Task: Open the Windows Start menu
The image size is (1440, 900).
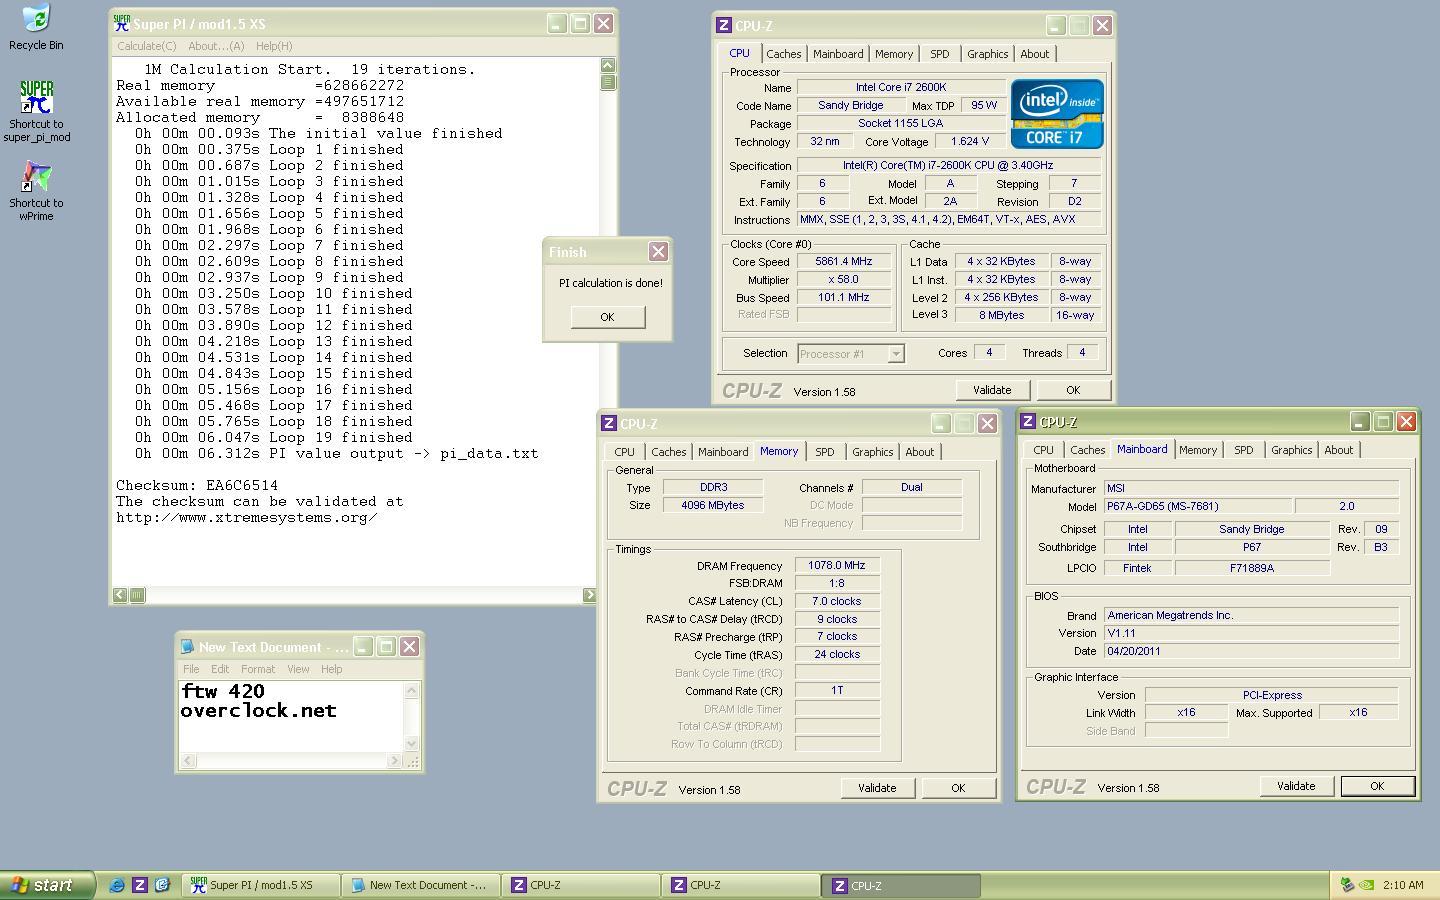Action: [x=47, y=885]
